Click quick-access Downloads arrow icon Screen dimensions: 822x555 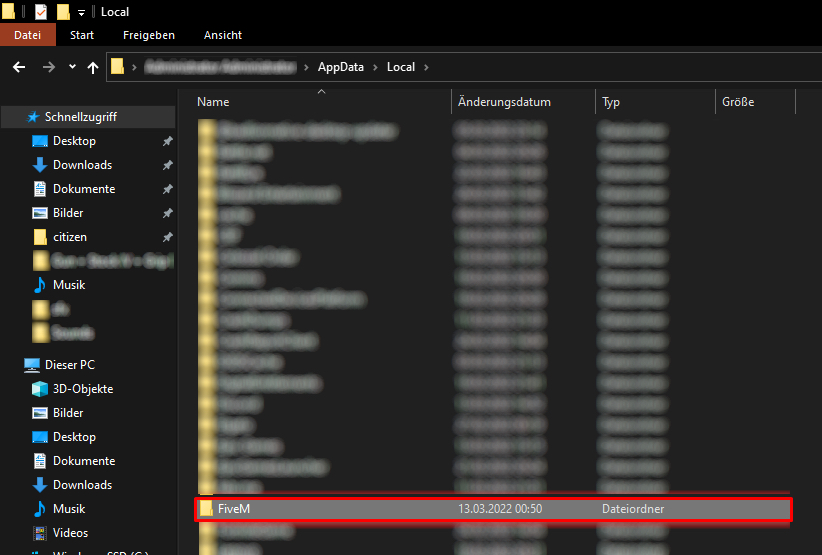click(x=40, y=165)
